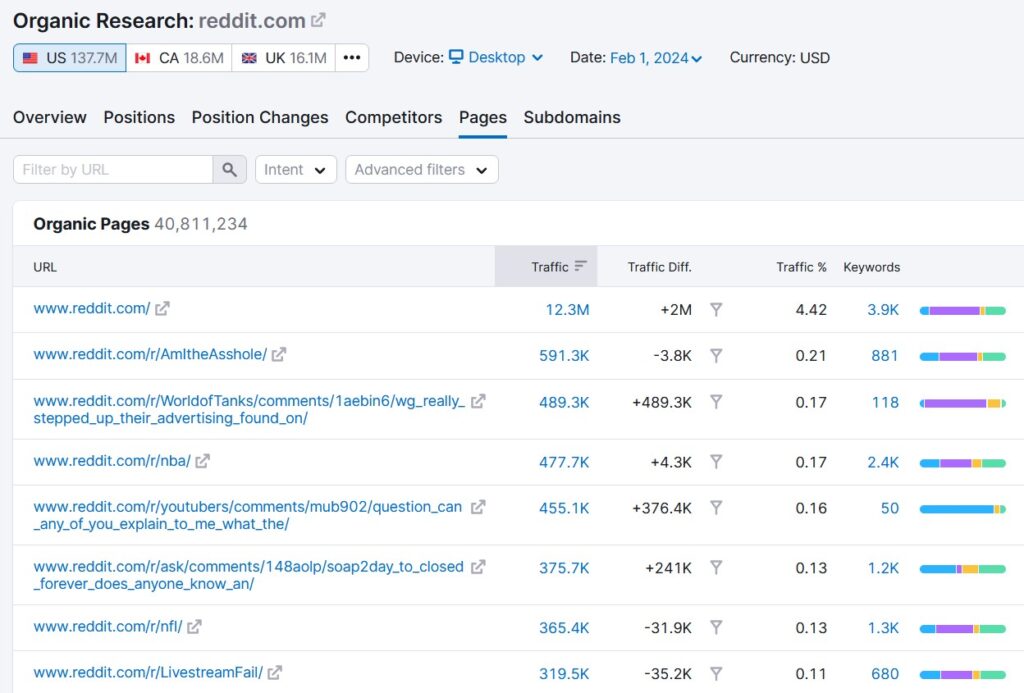The width and height of the screenshot is (1024, 693).
Task: Open external link icon for soap2day ask row
Action: (478, 567)
